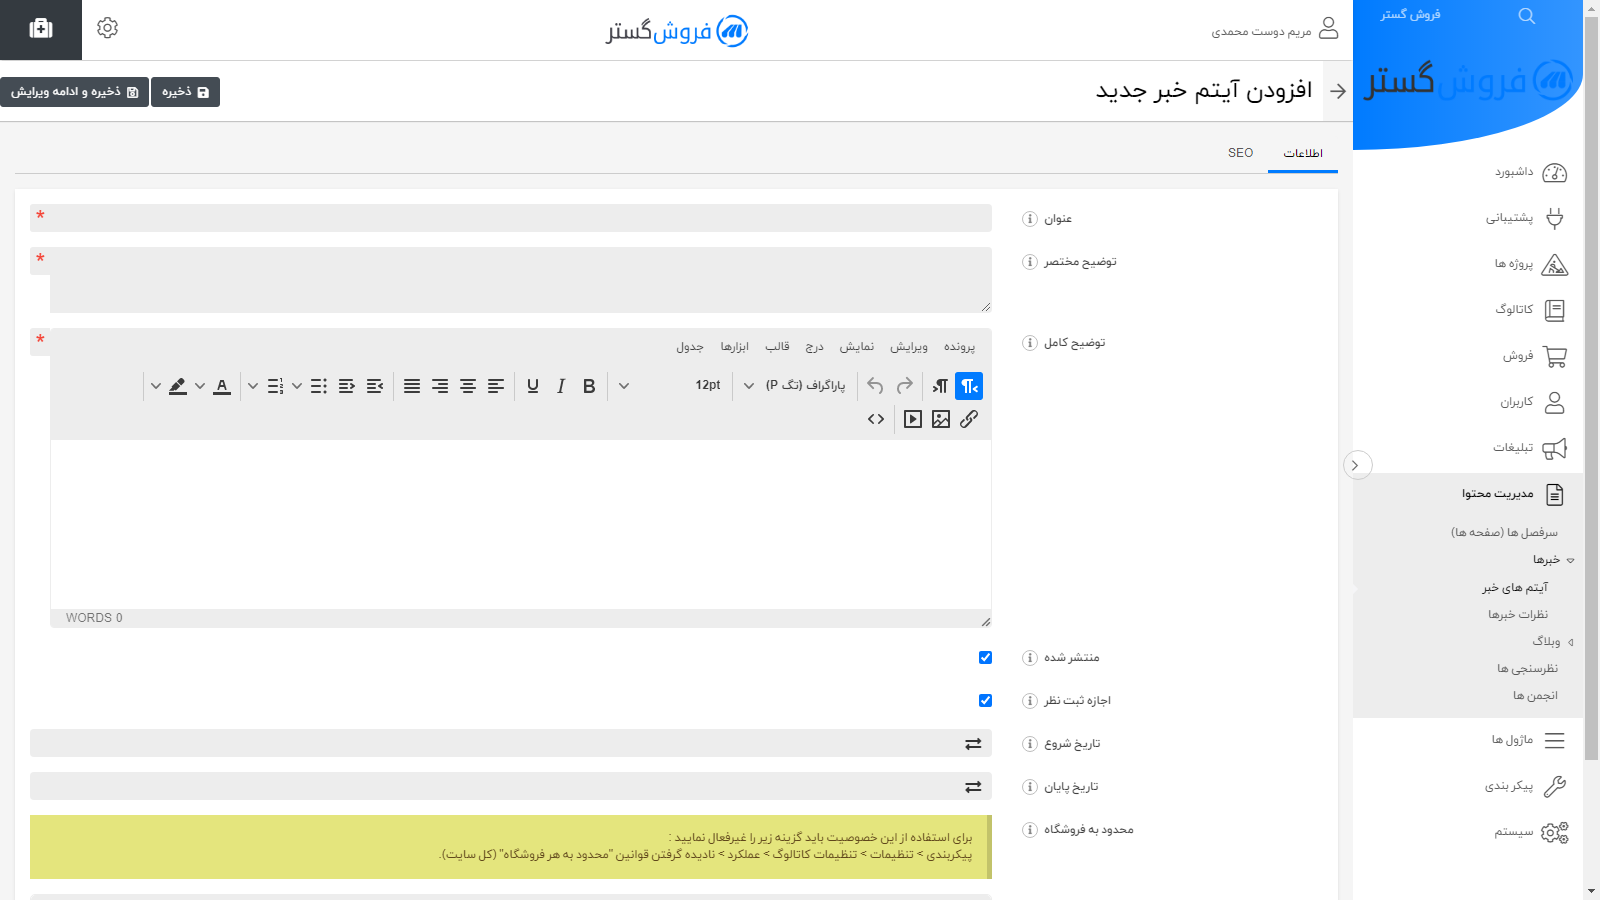Click the فروش shopping cart icon
Image resolution: width=1600 pixels, height=900 pixels.
[x=1553, y=356]
